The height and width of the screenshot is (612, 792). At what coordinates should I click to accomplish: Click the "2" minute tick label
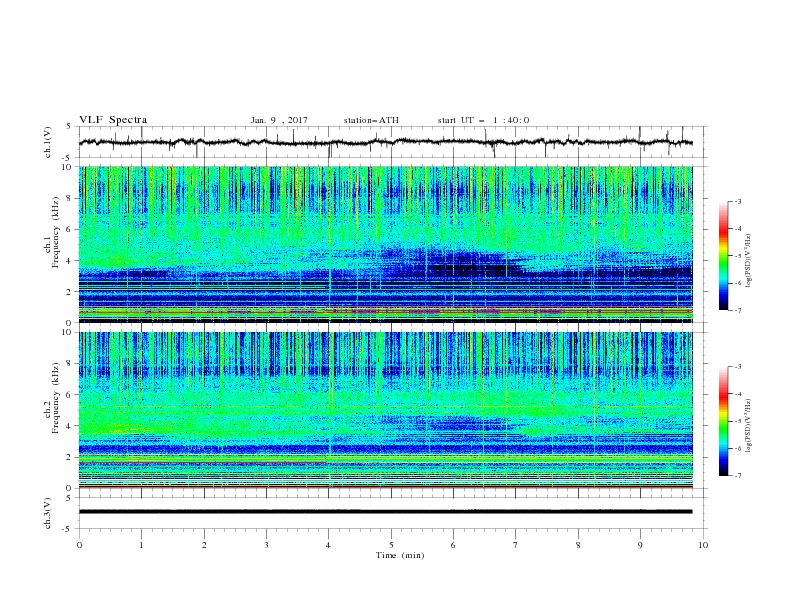coord(204,545)
